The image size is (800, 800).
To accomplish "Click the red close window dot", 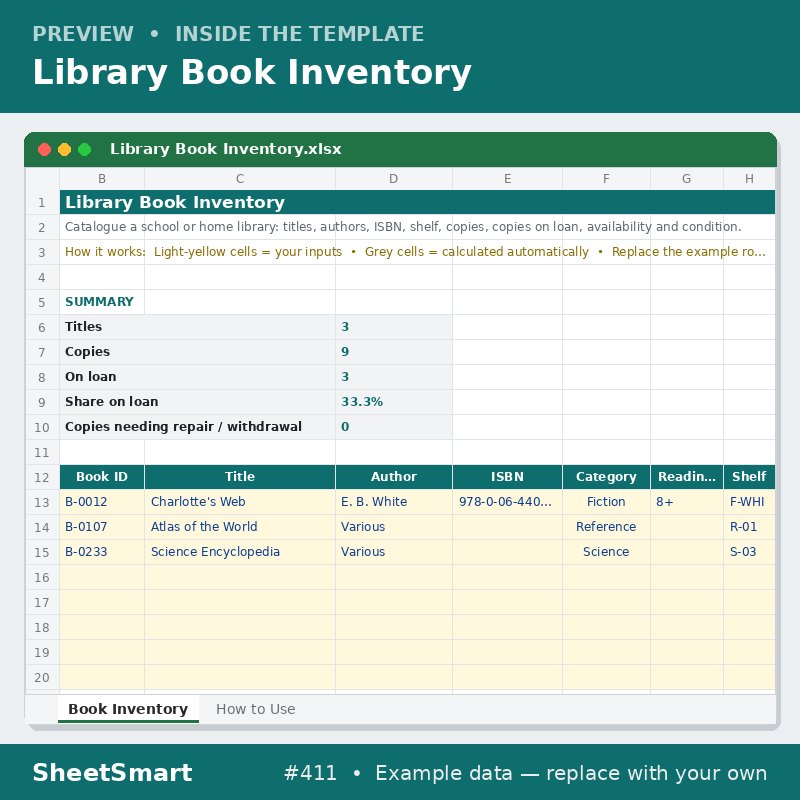I will point(44,149).
